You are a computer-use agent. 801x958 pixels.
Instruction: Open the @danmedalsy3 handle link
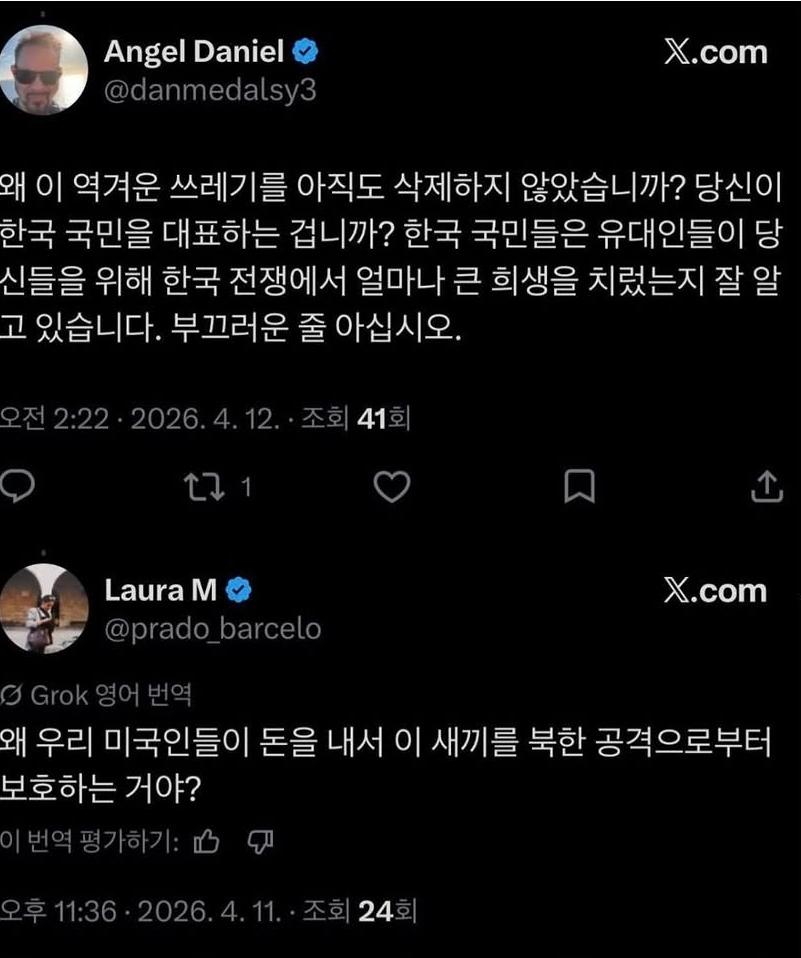pyautogui.click(x=210, y=90)
